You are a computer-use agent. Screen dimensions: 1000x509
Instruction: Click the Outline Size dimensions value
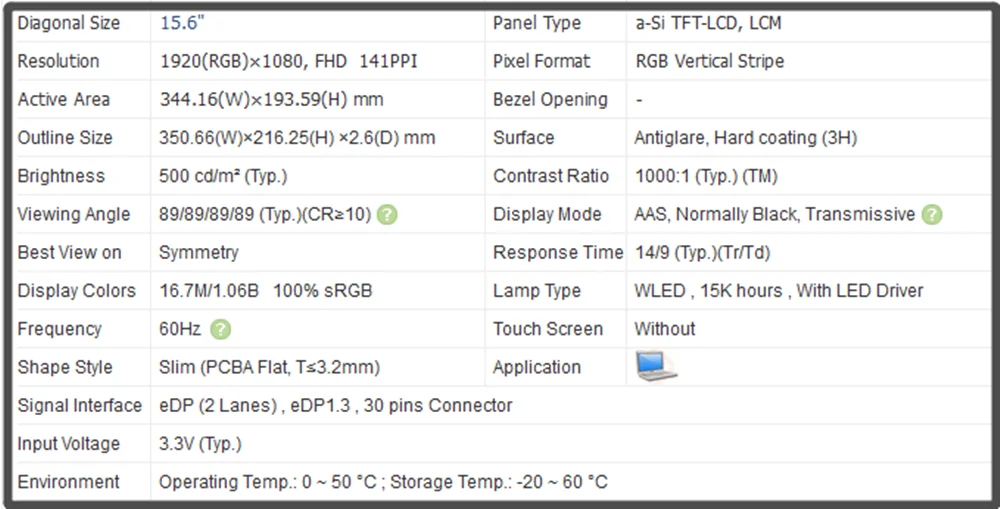point(297,138)
